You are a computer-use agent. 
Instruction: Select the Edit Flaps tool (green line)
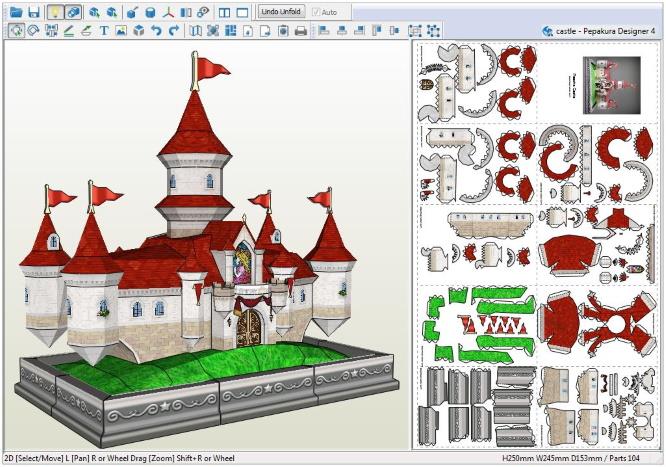coord(69,31)
